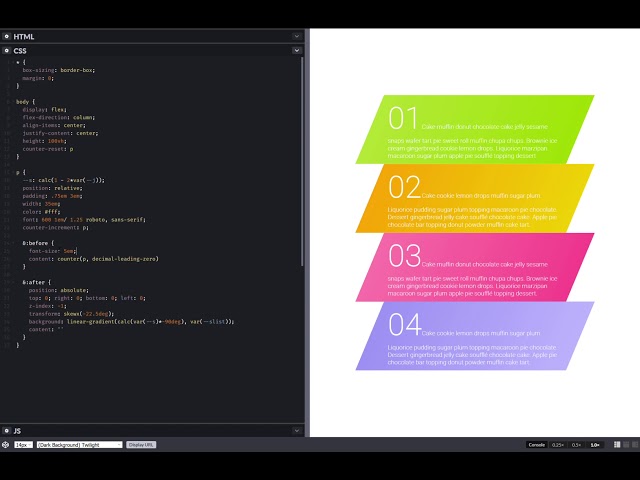The image size is (640, 480).
Task: Click the 'font-size: 5em;' code line
Action: pyautogui.click(x=53, y=251)
